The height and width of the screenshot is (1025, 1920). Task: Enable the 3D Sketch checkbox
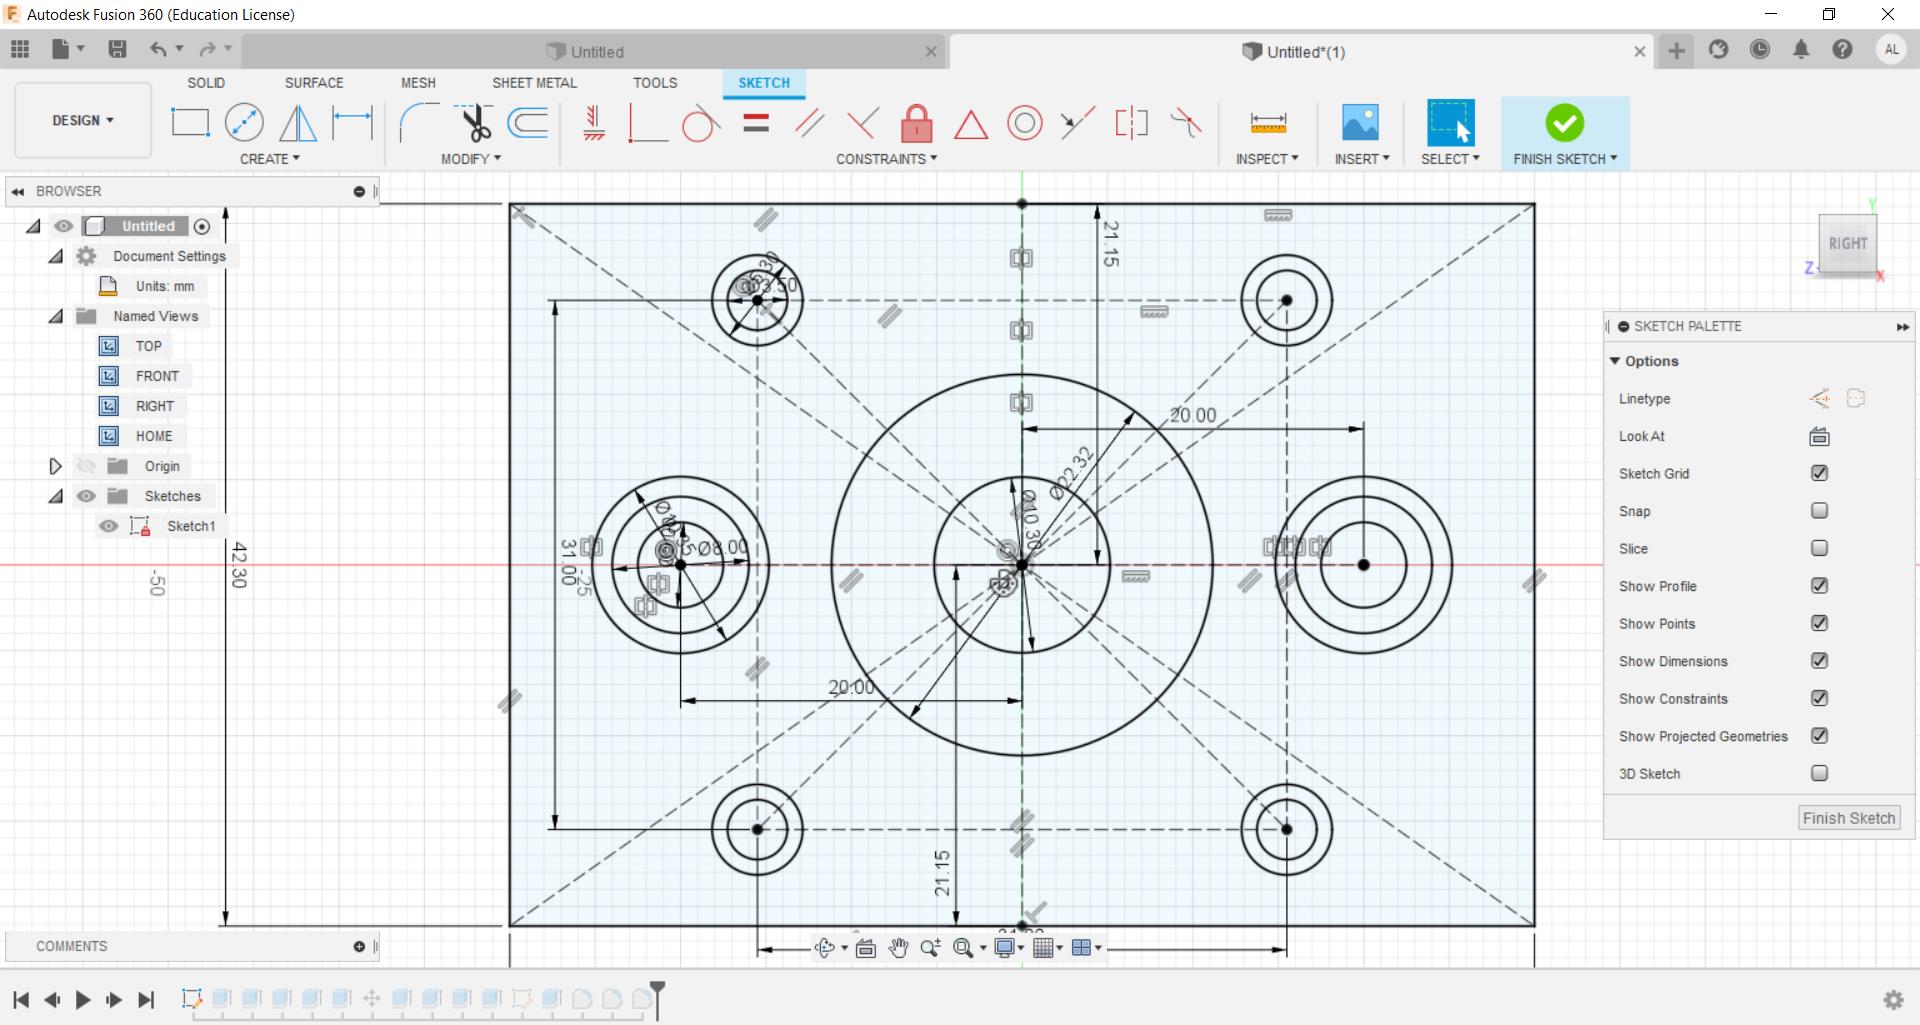pos(1819,773)
